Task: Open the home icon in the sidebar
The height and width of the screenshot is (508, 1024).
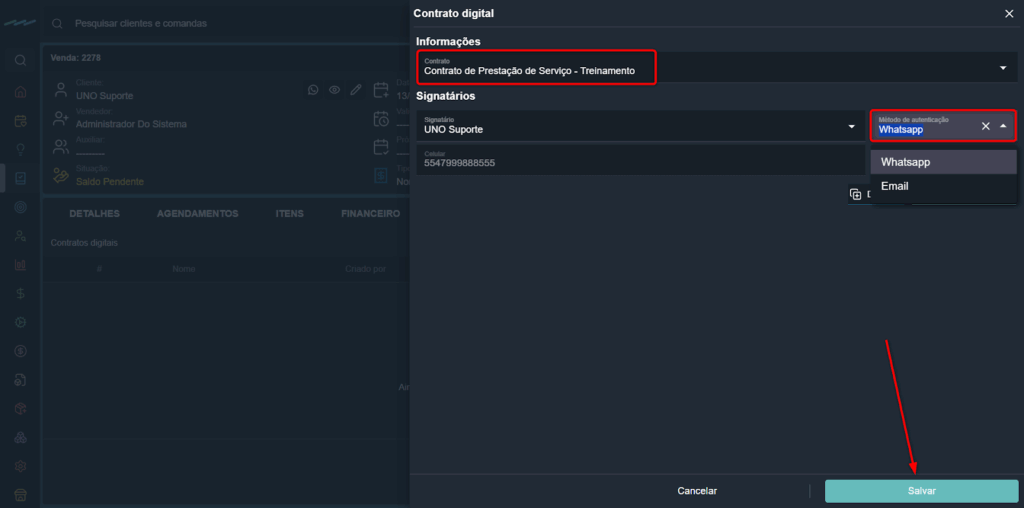Action: tap(20, 92)
